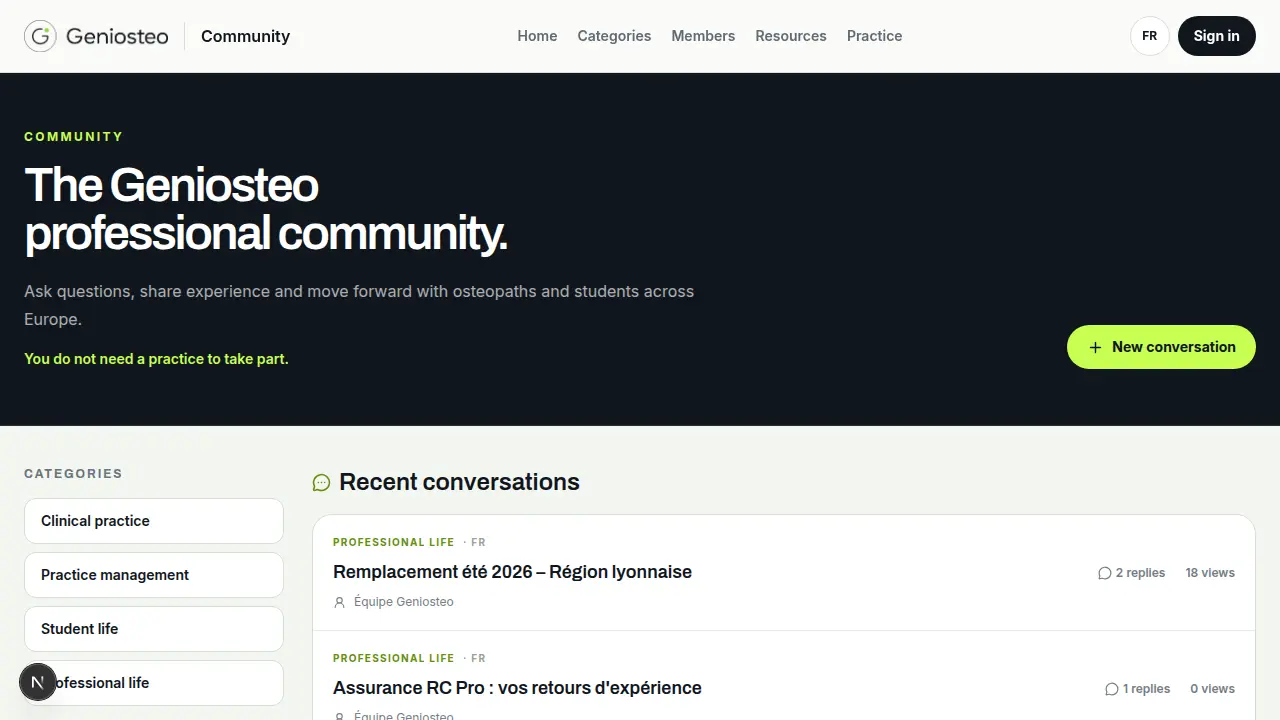Open the Remplacement été 2026 – Région lyonnaise thread

[x=512, y=572]
